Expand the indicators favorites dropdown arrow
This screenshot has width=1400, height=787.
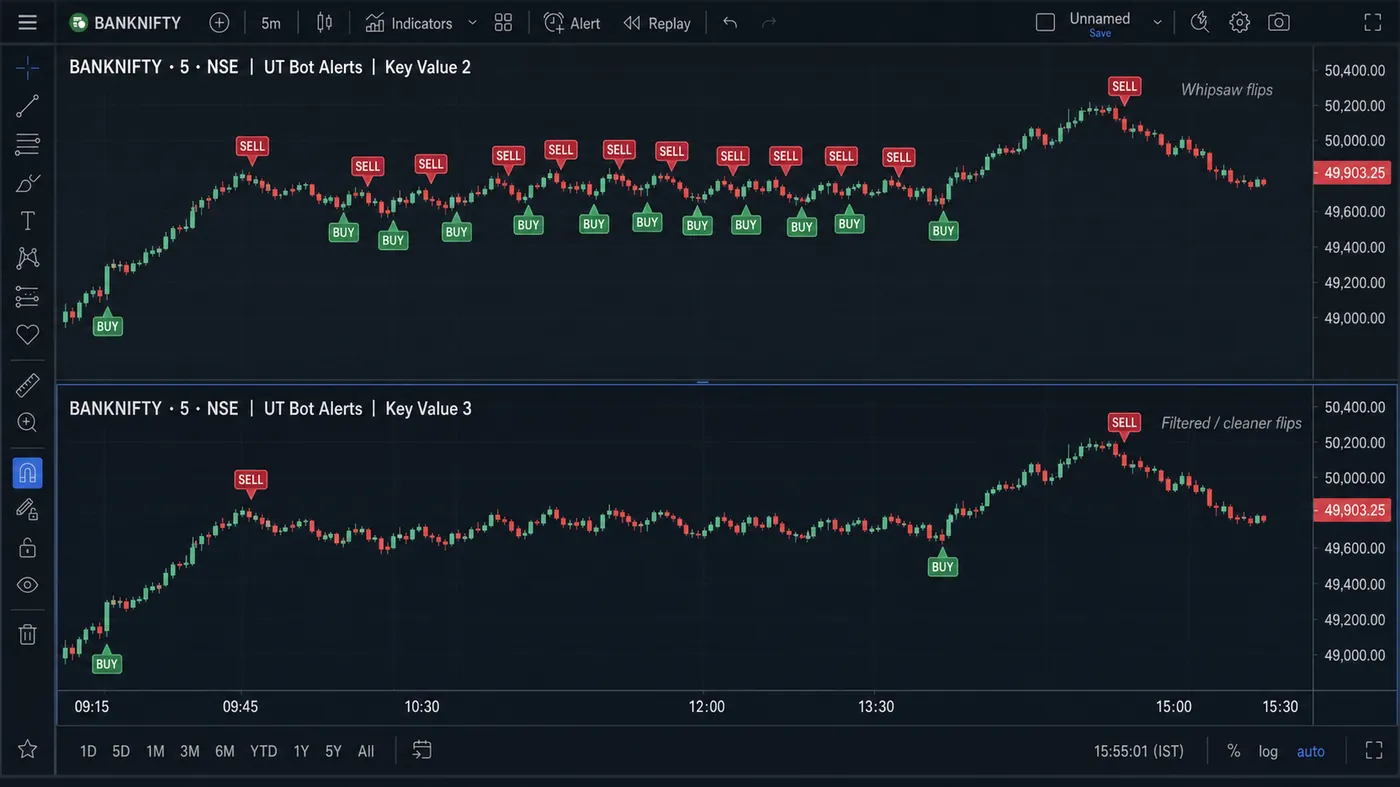[473, 22]
